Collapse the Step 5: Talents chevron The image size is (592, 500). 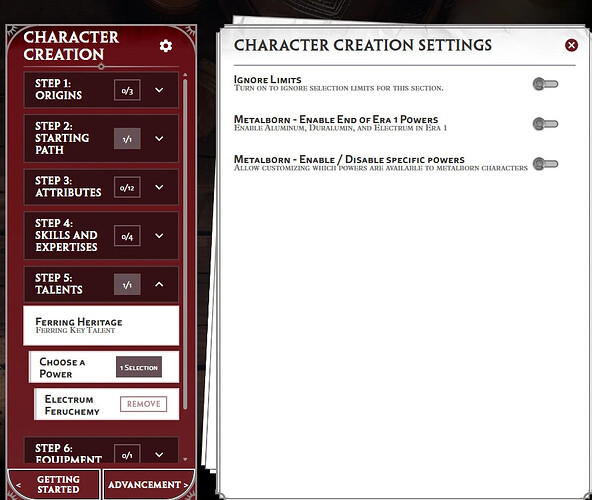coord(159,284)
